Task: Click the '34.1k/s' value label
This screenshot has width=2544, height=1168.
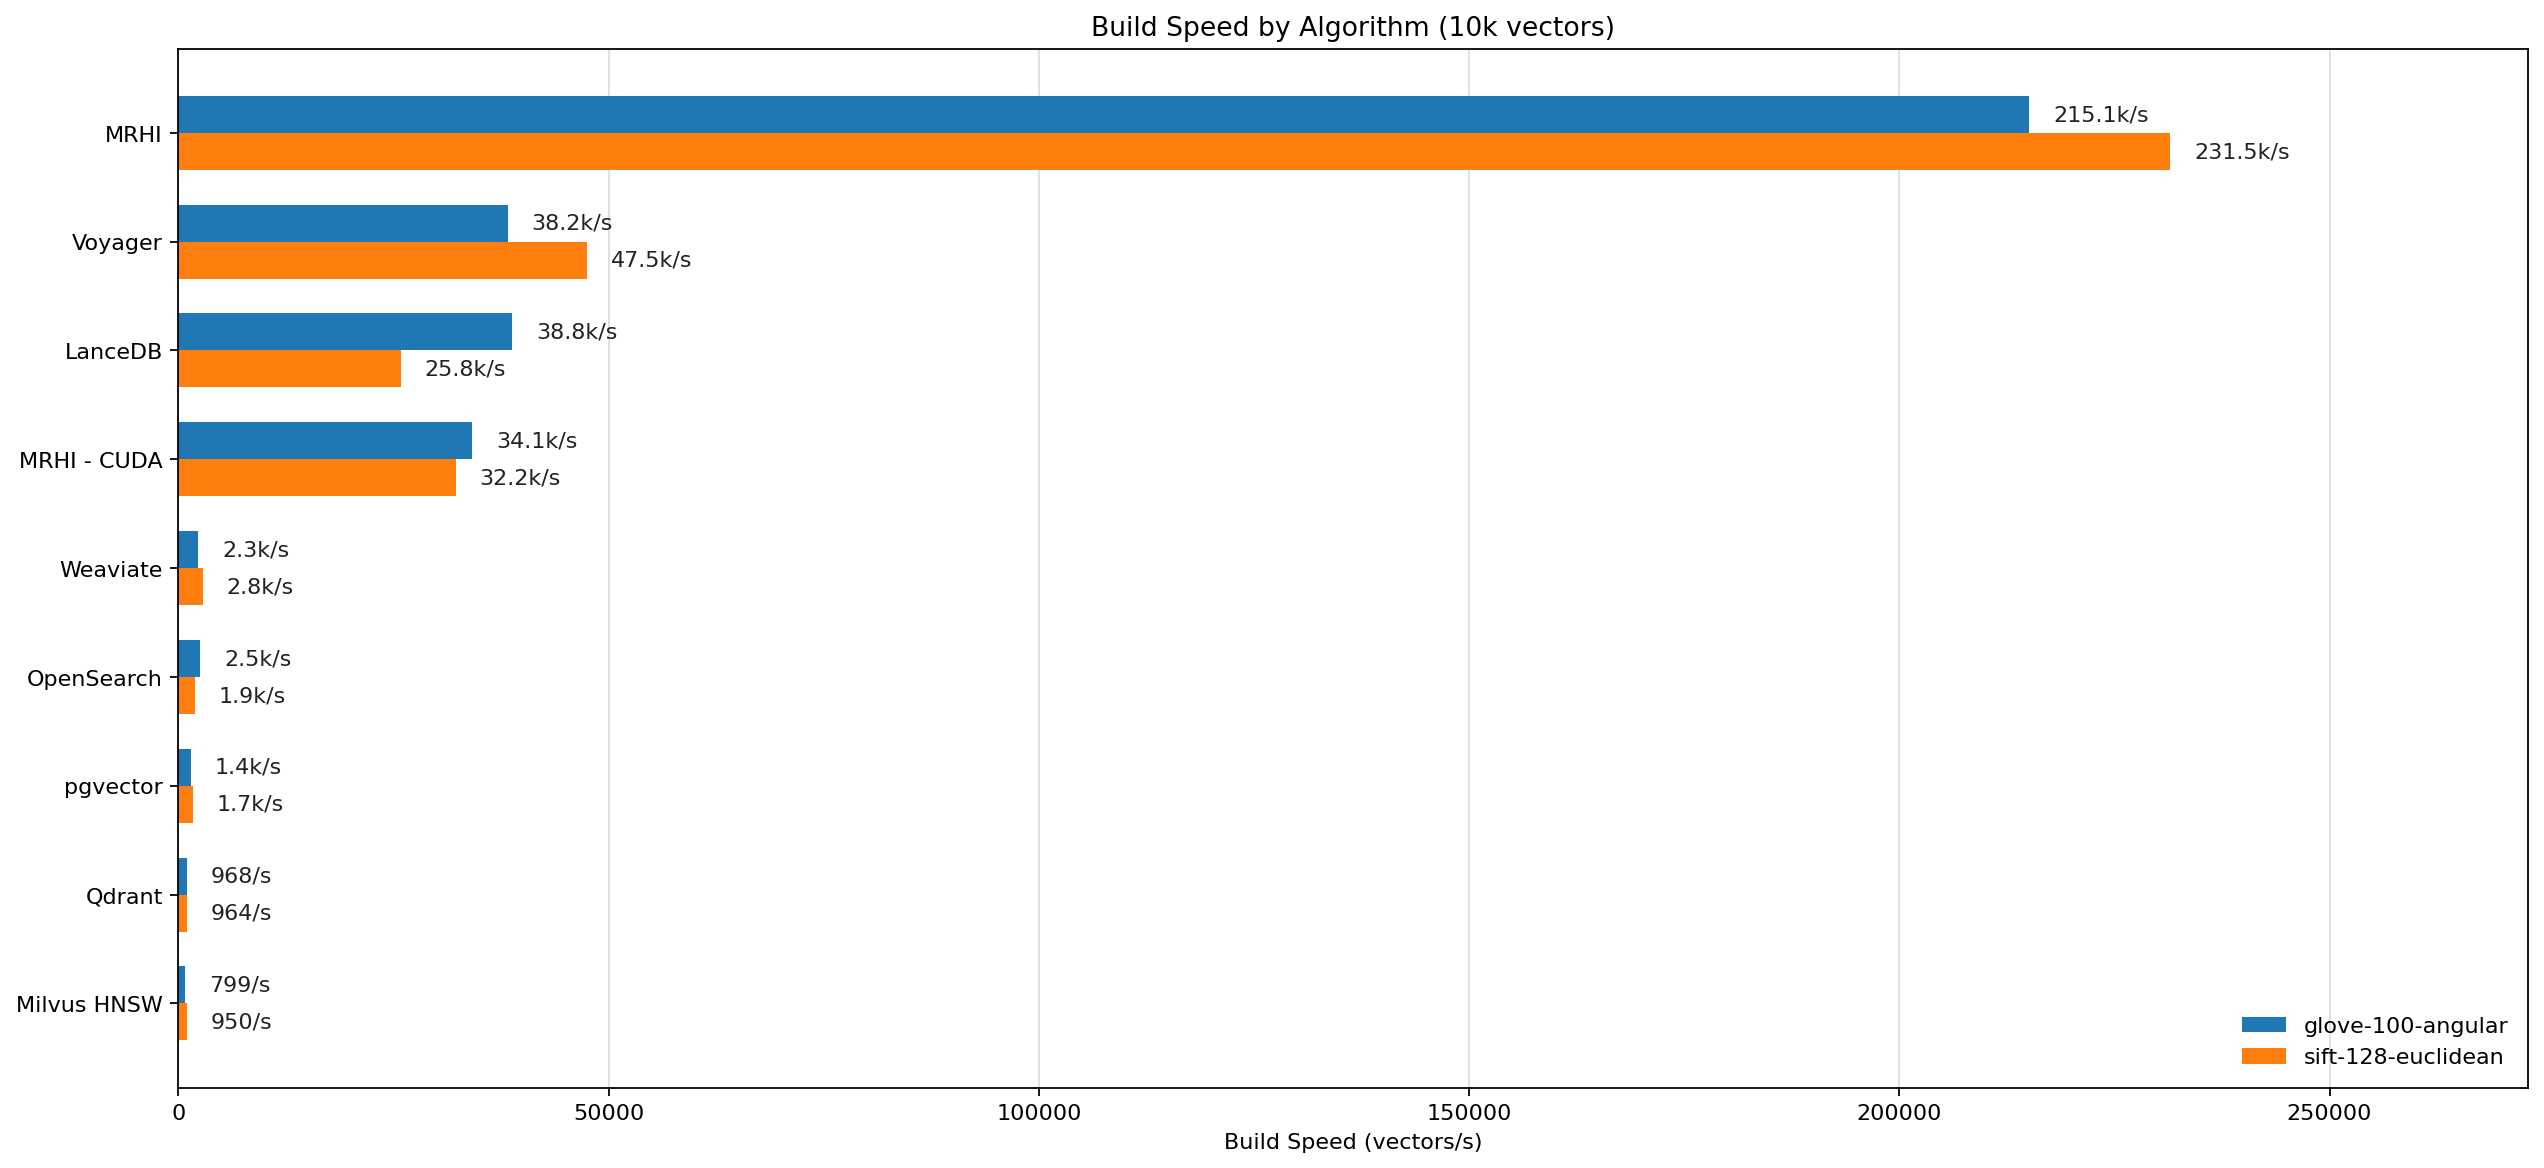Action: coord(537,441)
